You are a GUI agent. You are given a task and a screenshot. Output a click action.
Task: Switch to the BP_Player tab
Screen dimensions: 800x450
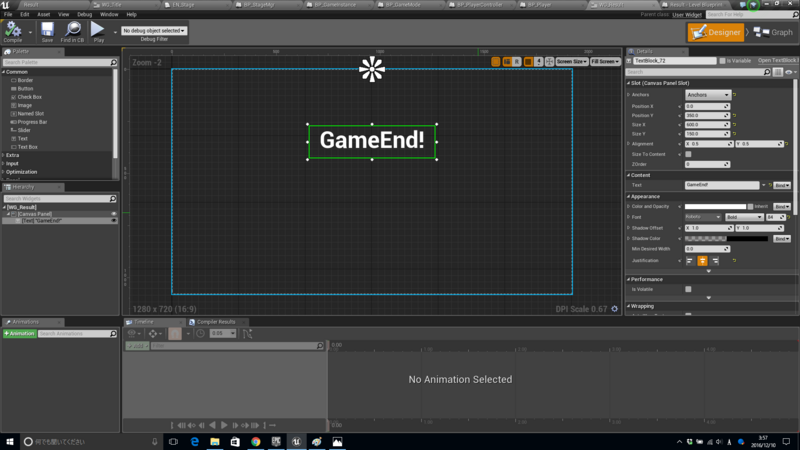point(539,5)
